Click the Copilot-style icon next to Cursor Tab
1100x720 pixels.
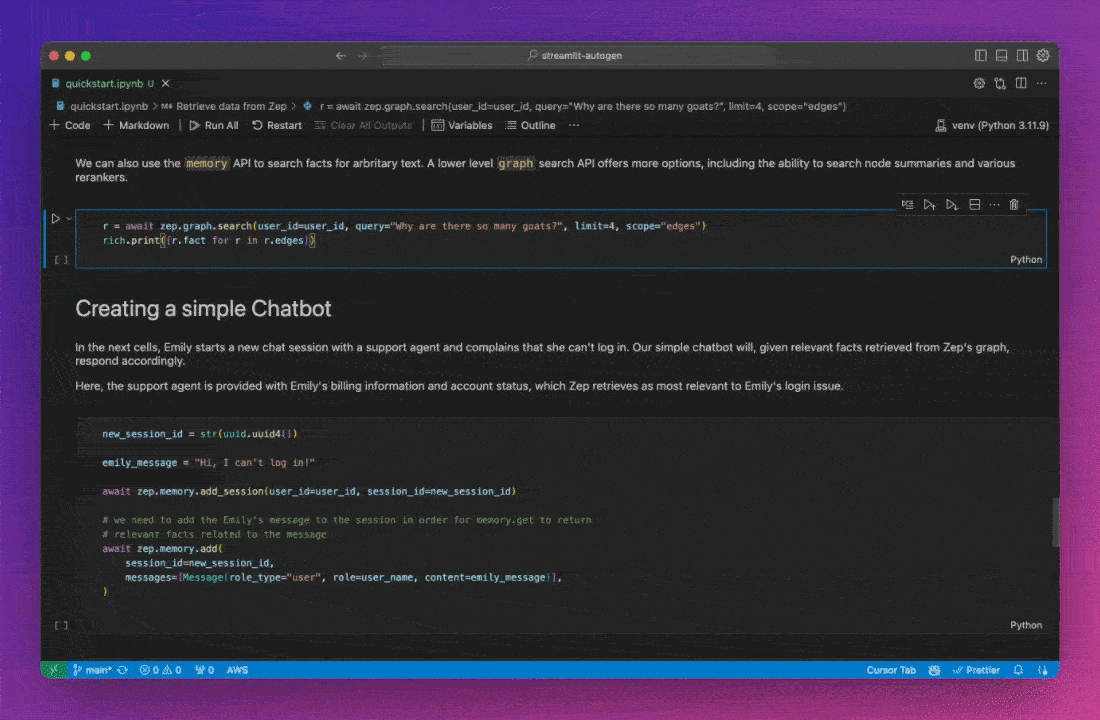[x=934, y=670]
